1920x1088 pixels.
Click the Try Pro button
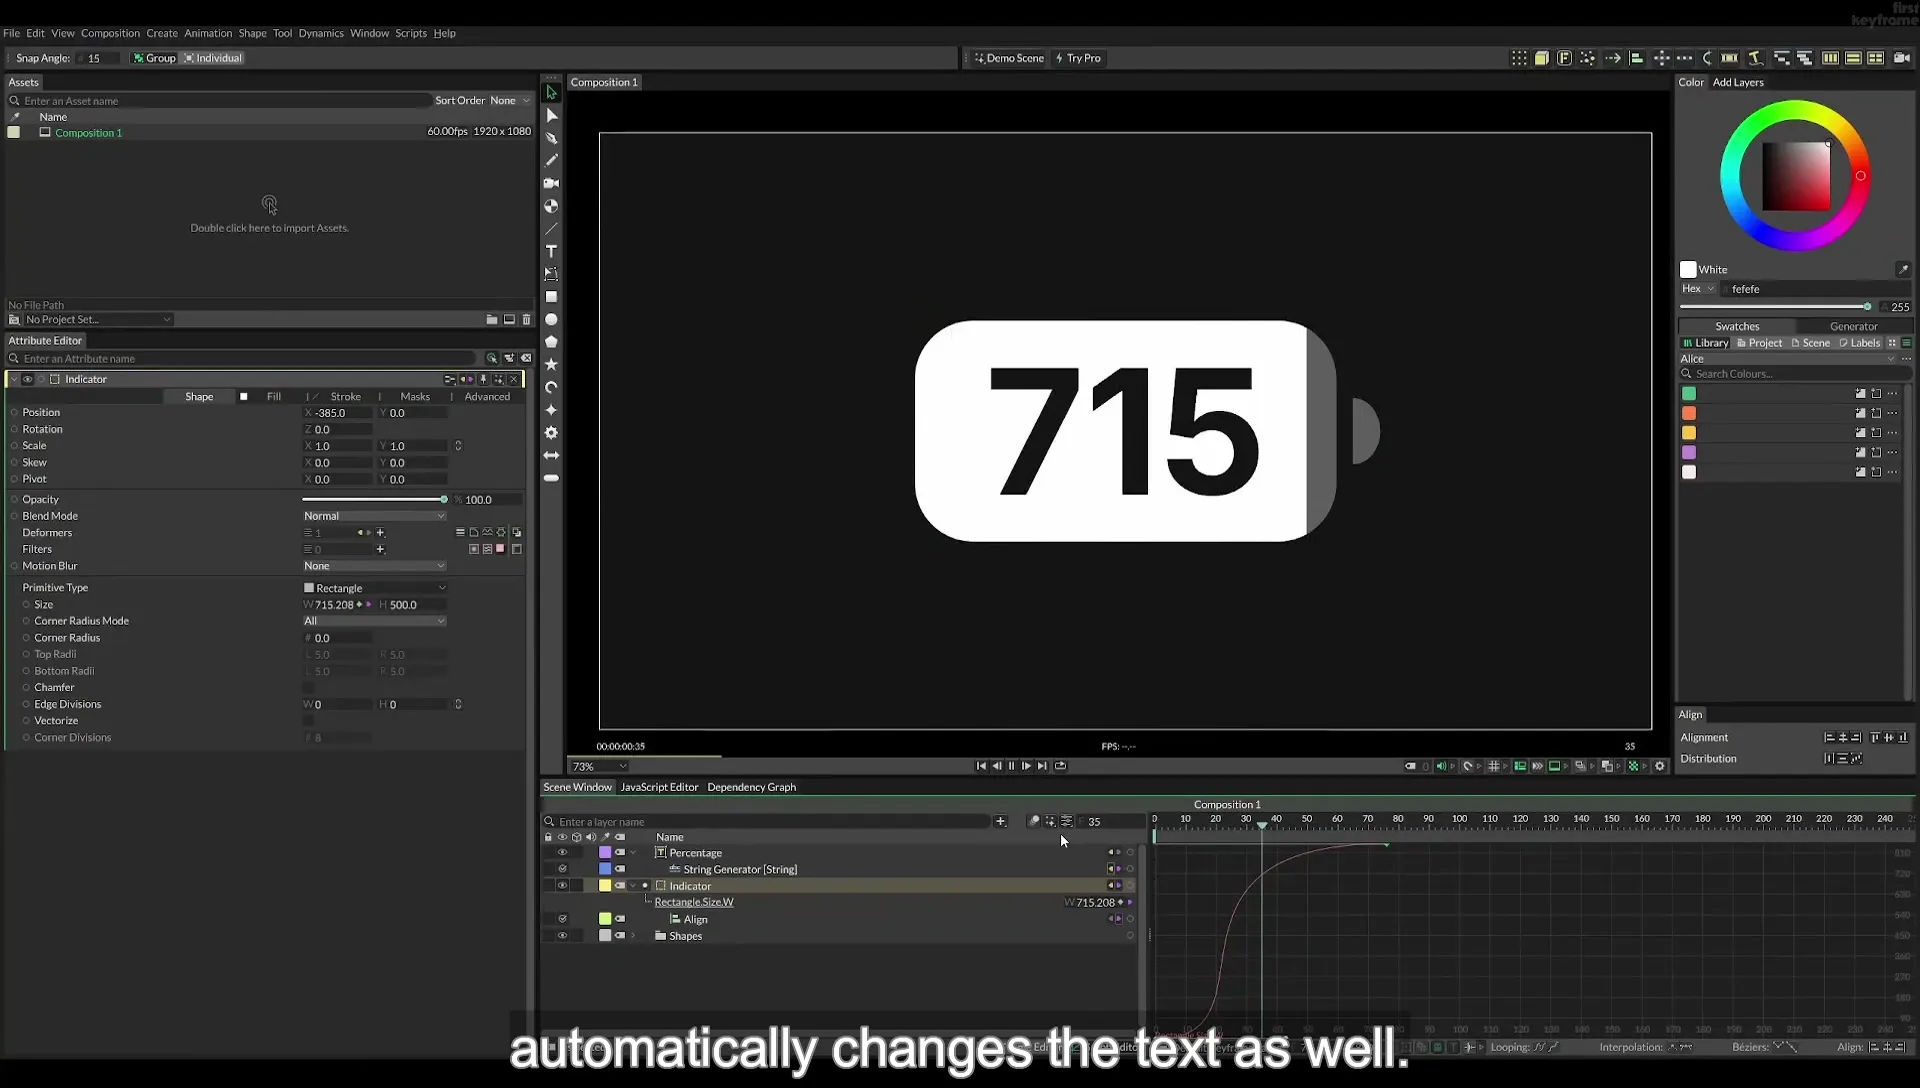(1078, 58)
